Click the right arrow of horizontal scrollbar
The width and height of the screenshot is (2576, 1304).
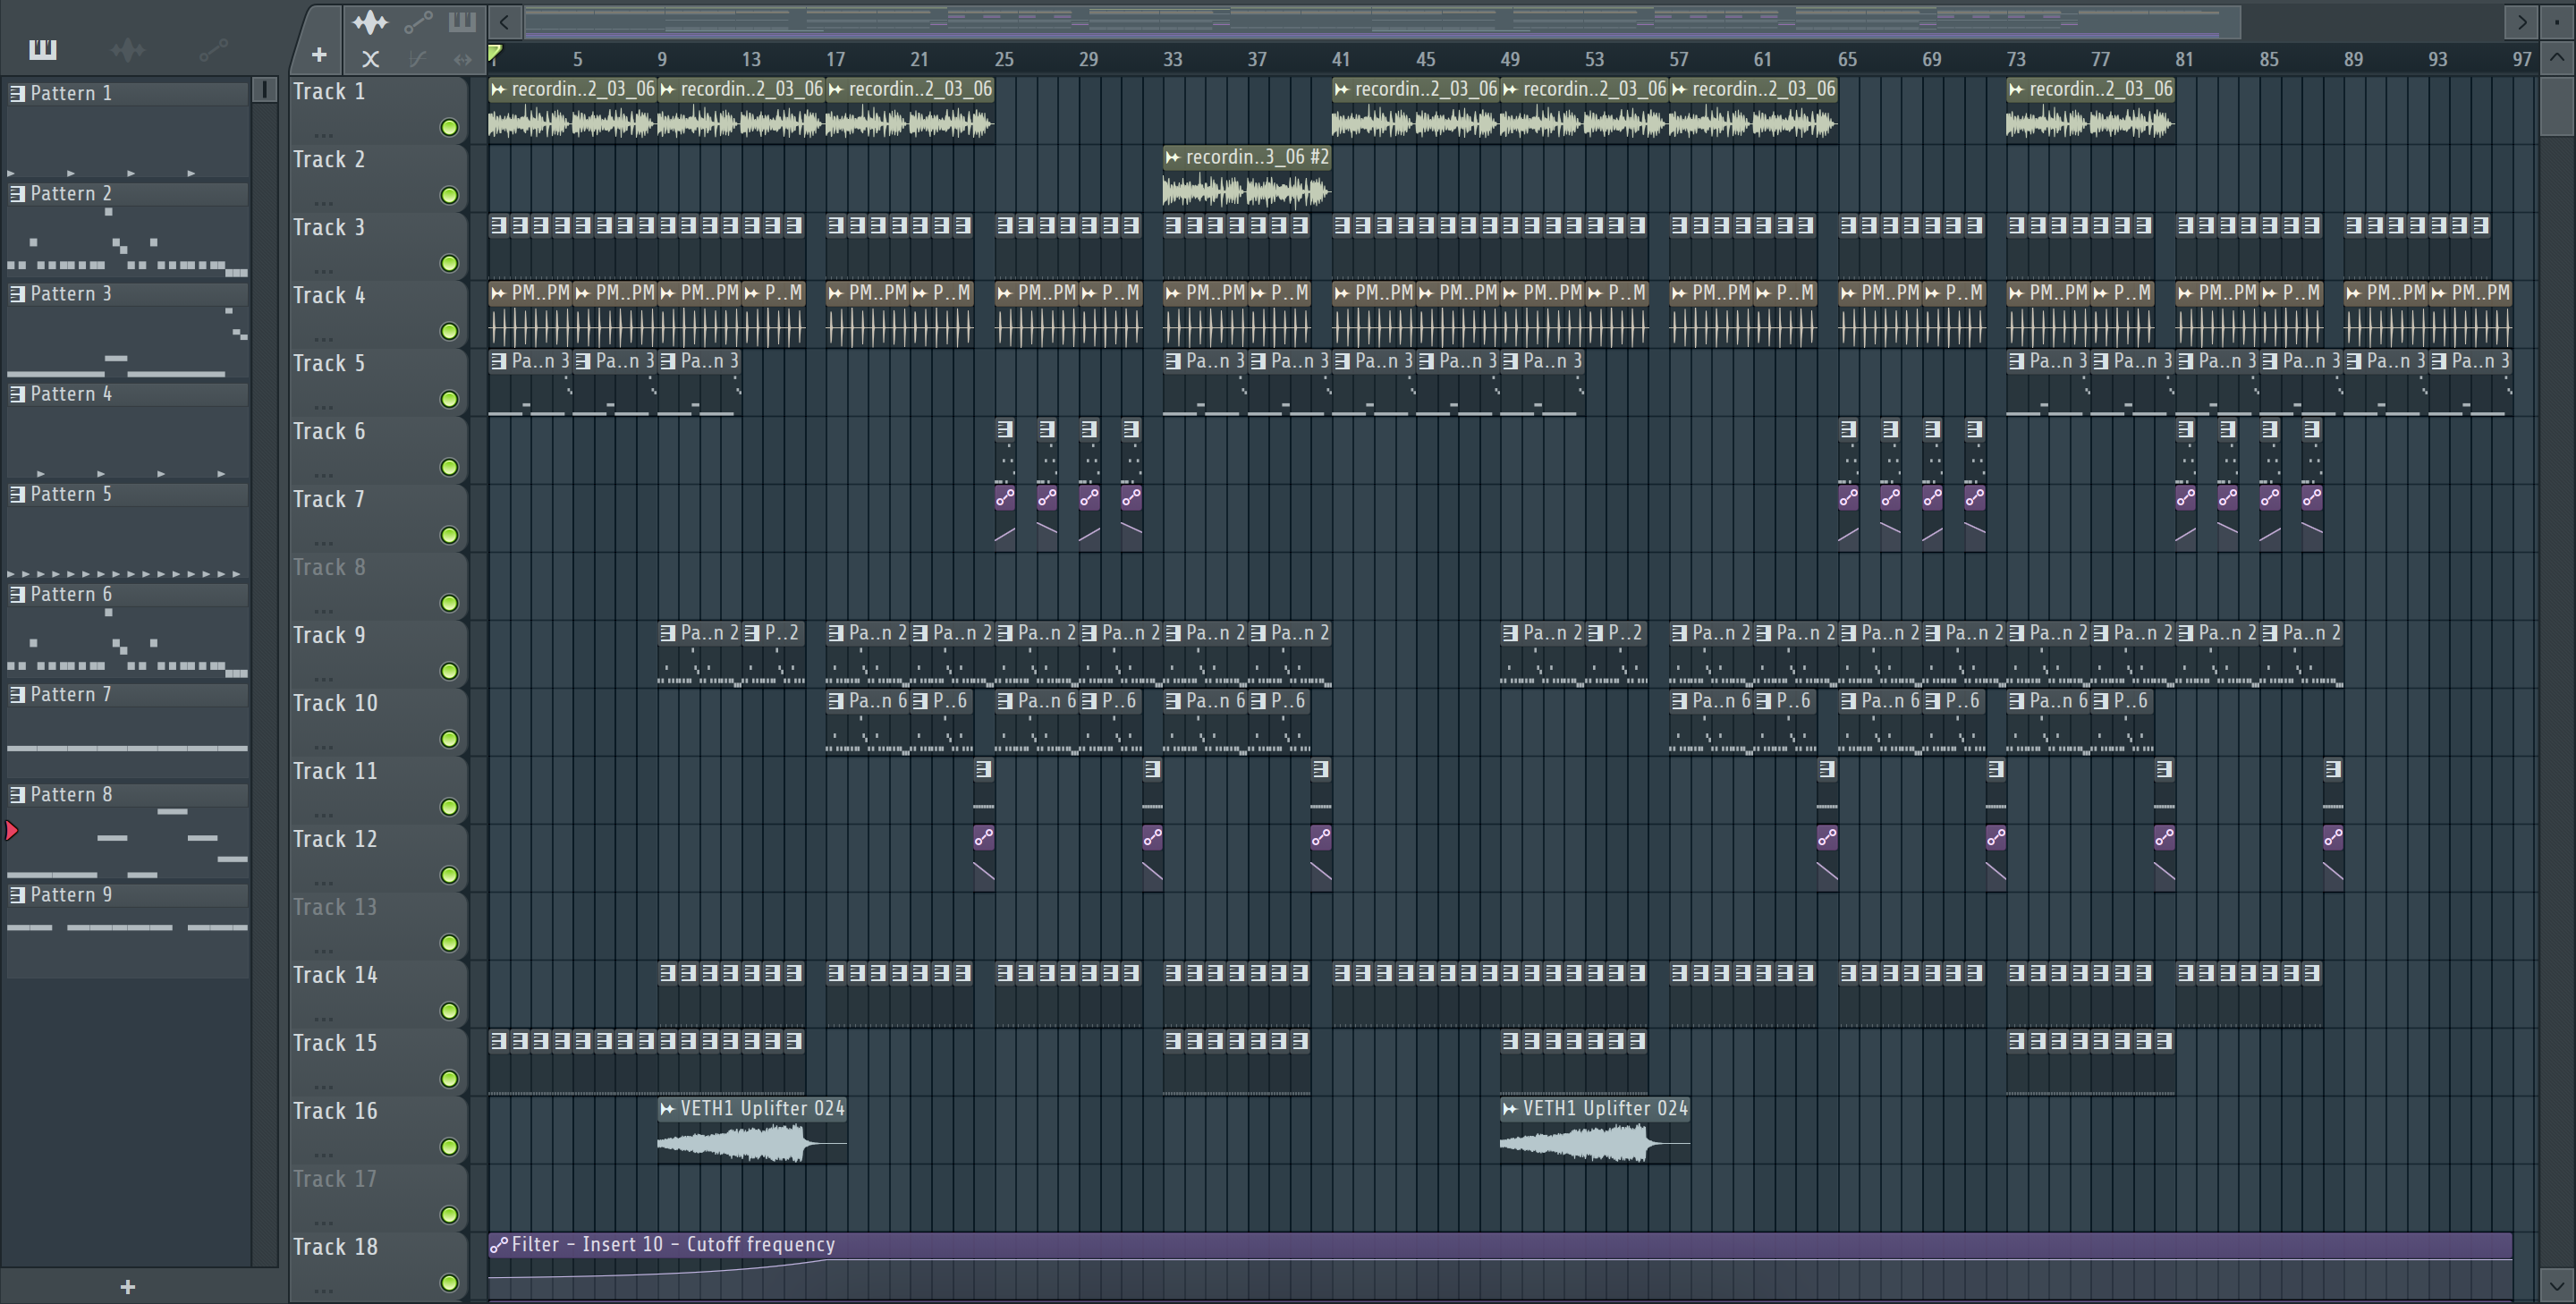[x=2521, y=21]
